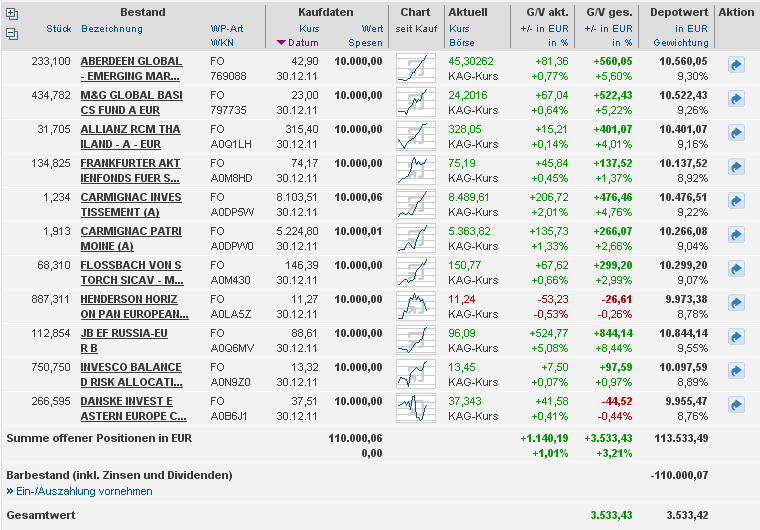760x530 pixels.
Task: Open Invesco Balanced Risk Allocation fund details
Action: pos(132,372)
